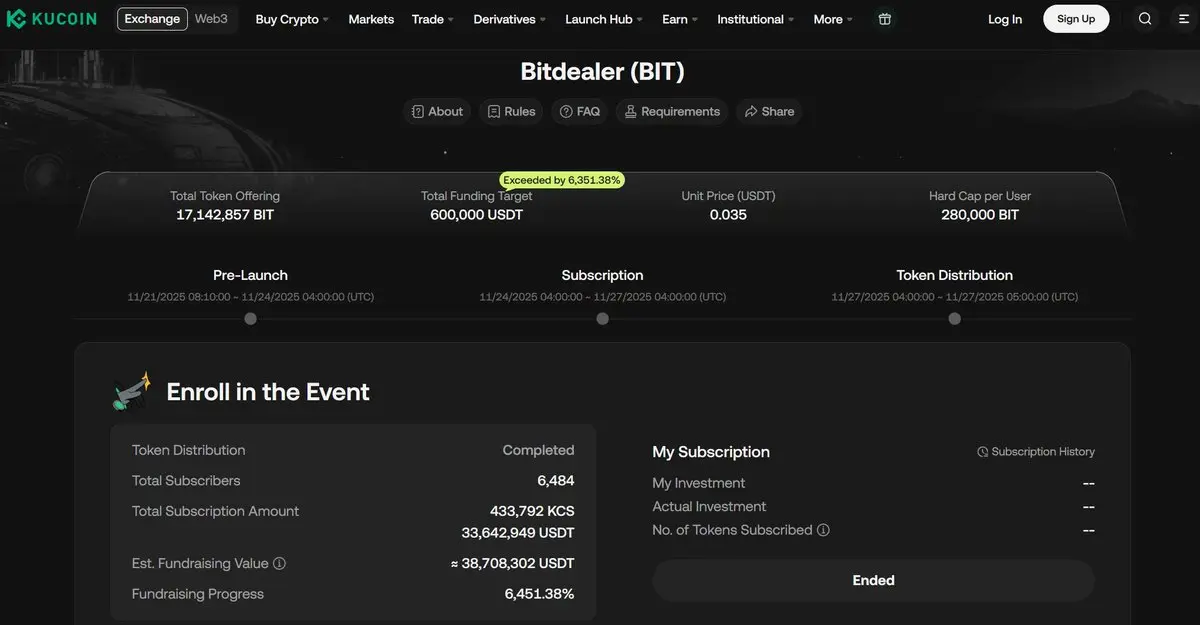Open the FAQ tab
The height and width of the screenshot is (625, 1200).
(x=580, y=111)
